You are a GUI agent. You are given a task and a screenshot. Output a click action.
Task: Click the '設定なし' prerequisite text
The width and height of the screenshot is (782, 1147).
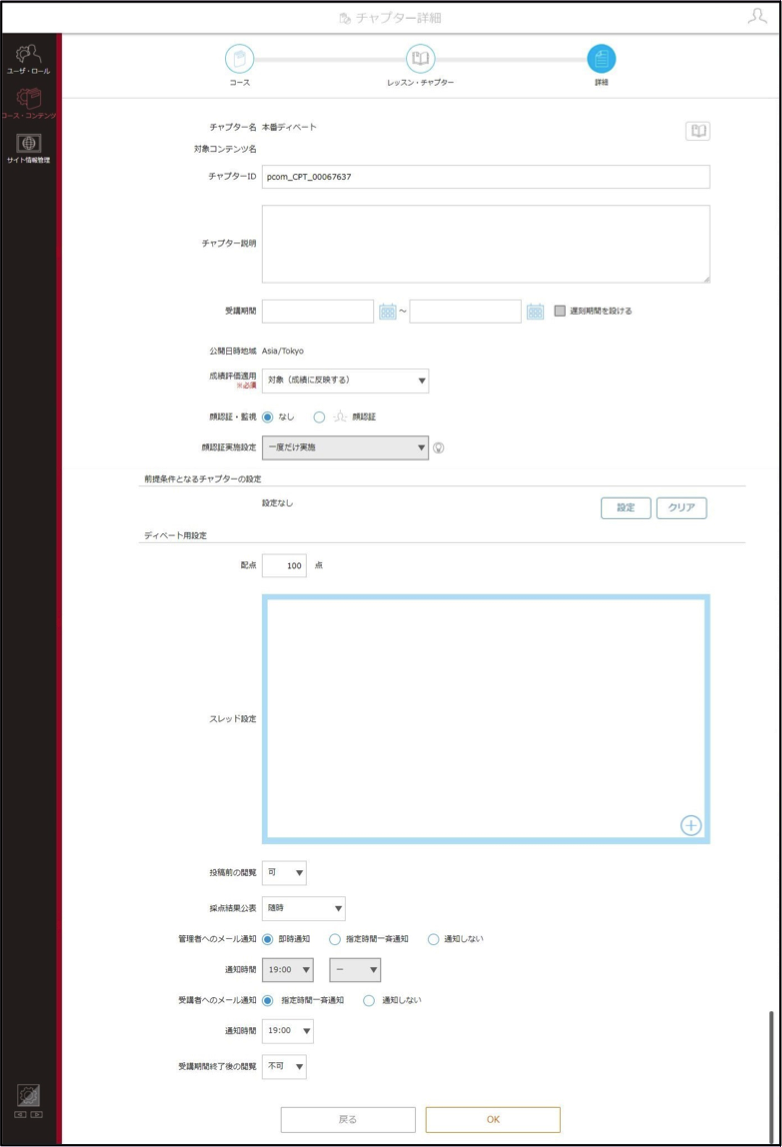pos(277,503)
